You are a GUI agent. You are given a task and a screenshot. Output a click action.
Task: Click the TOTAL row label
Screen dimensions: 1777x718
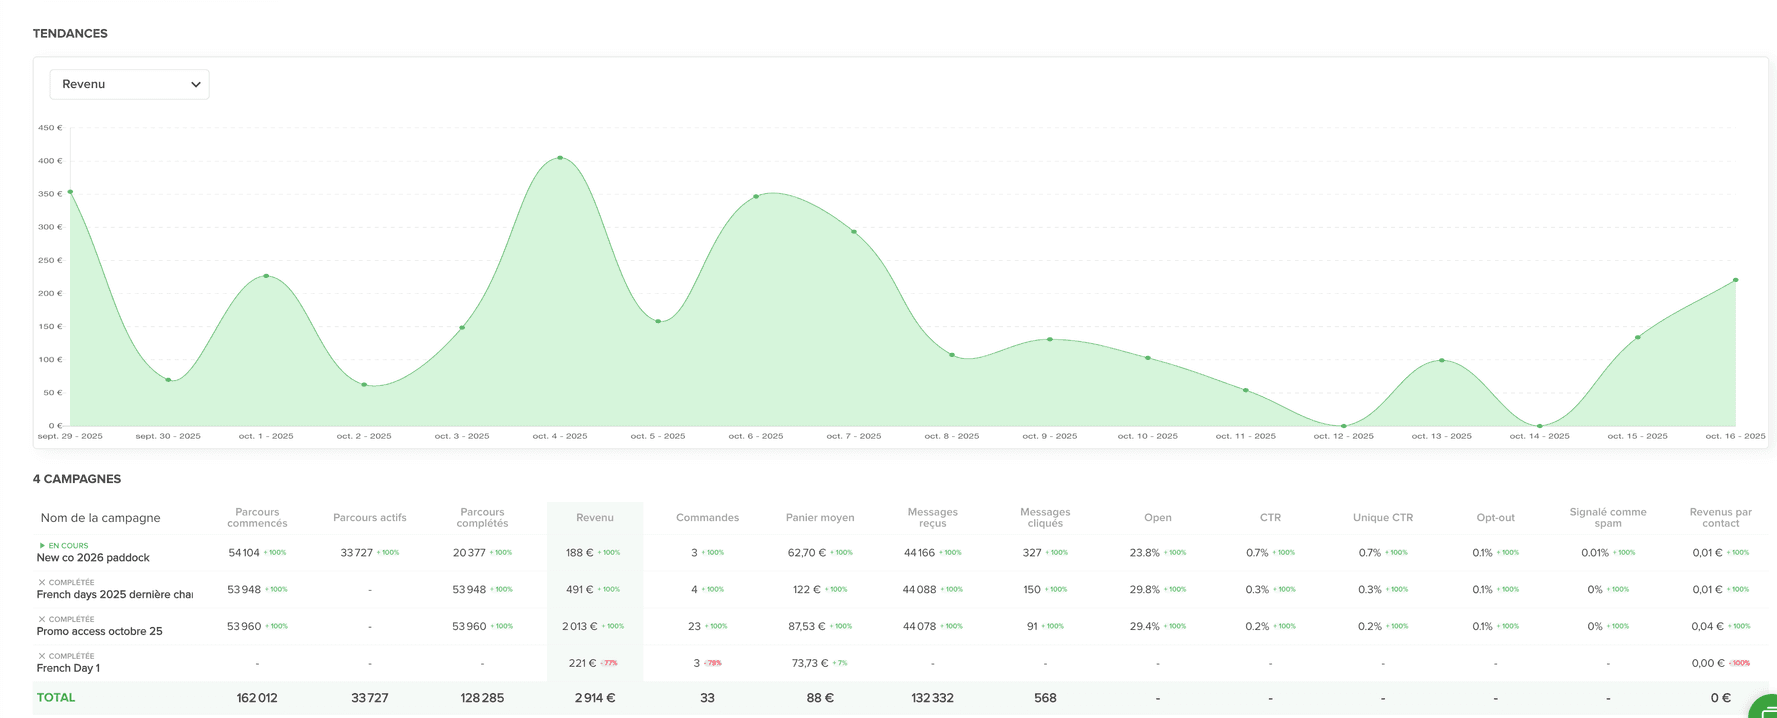click(56, 698)
